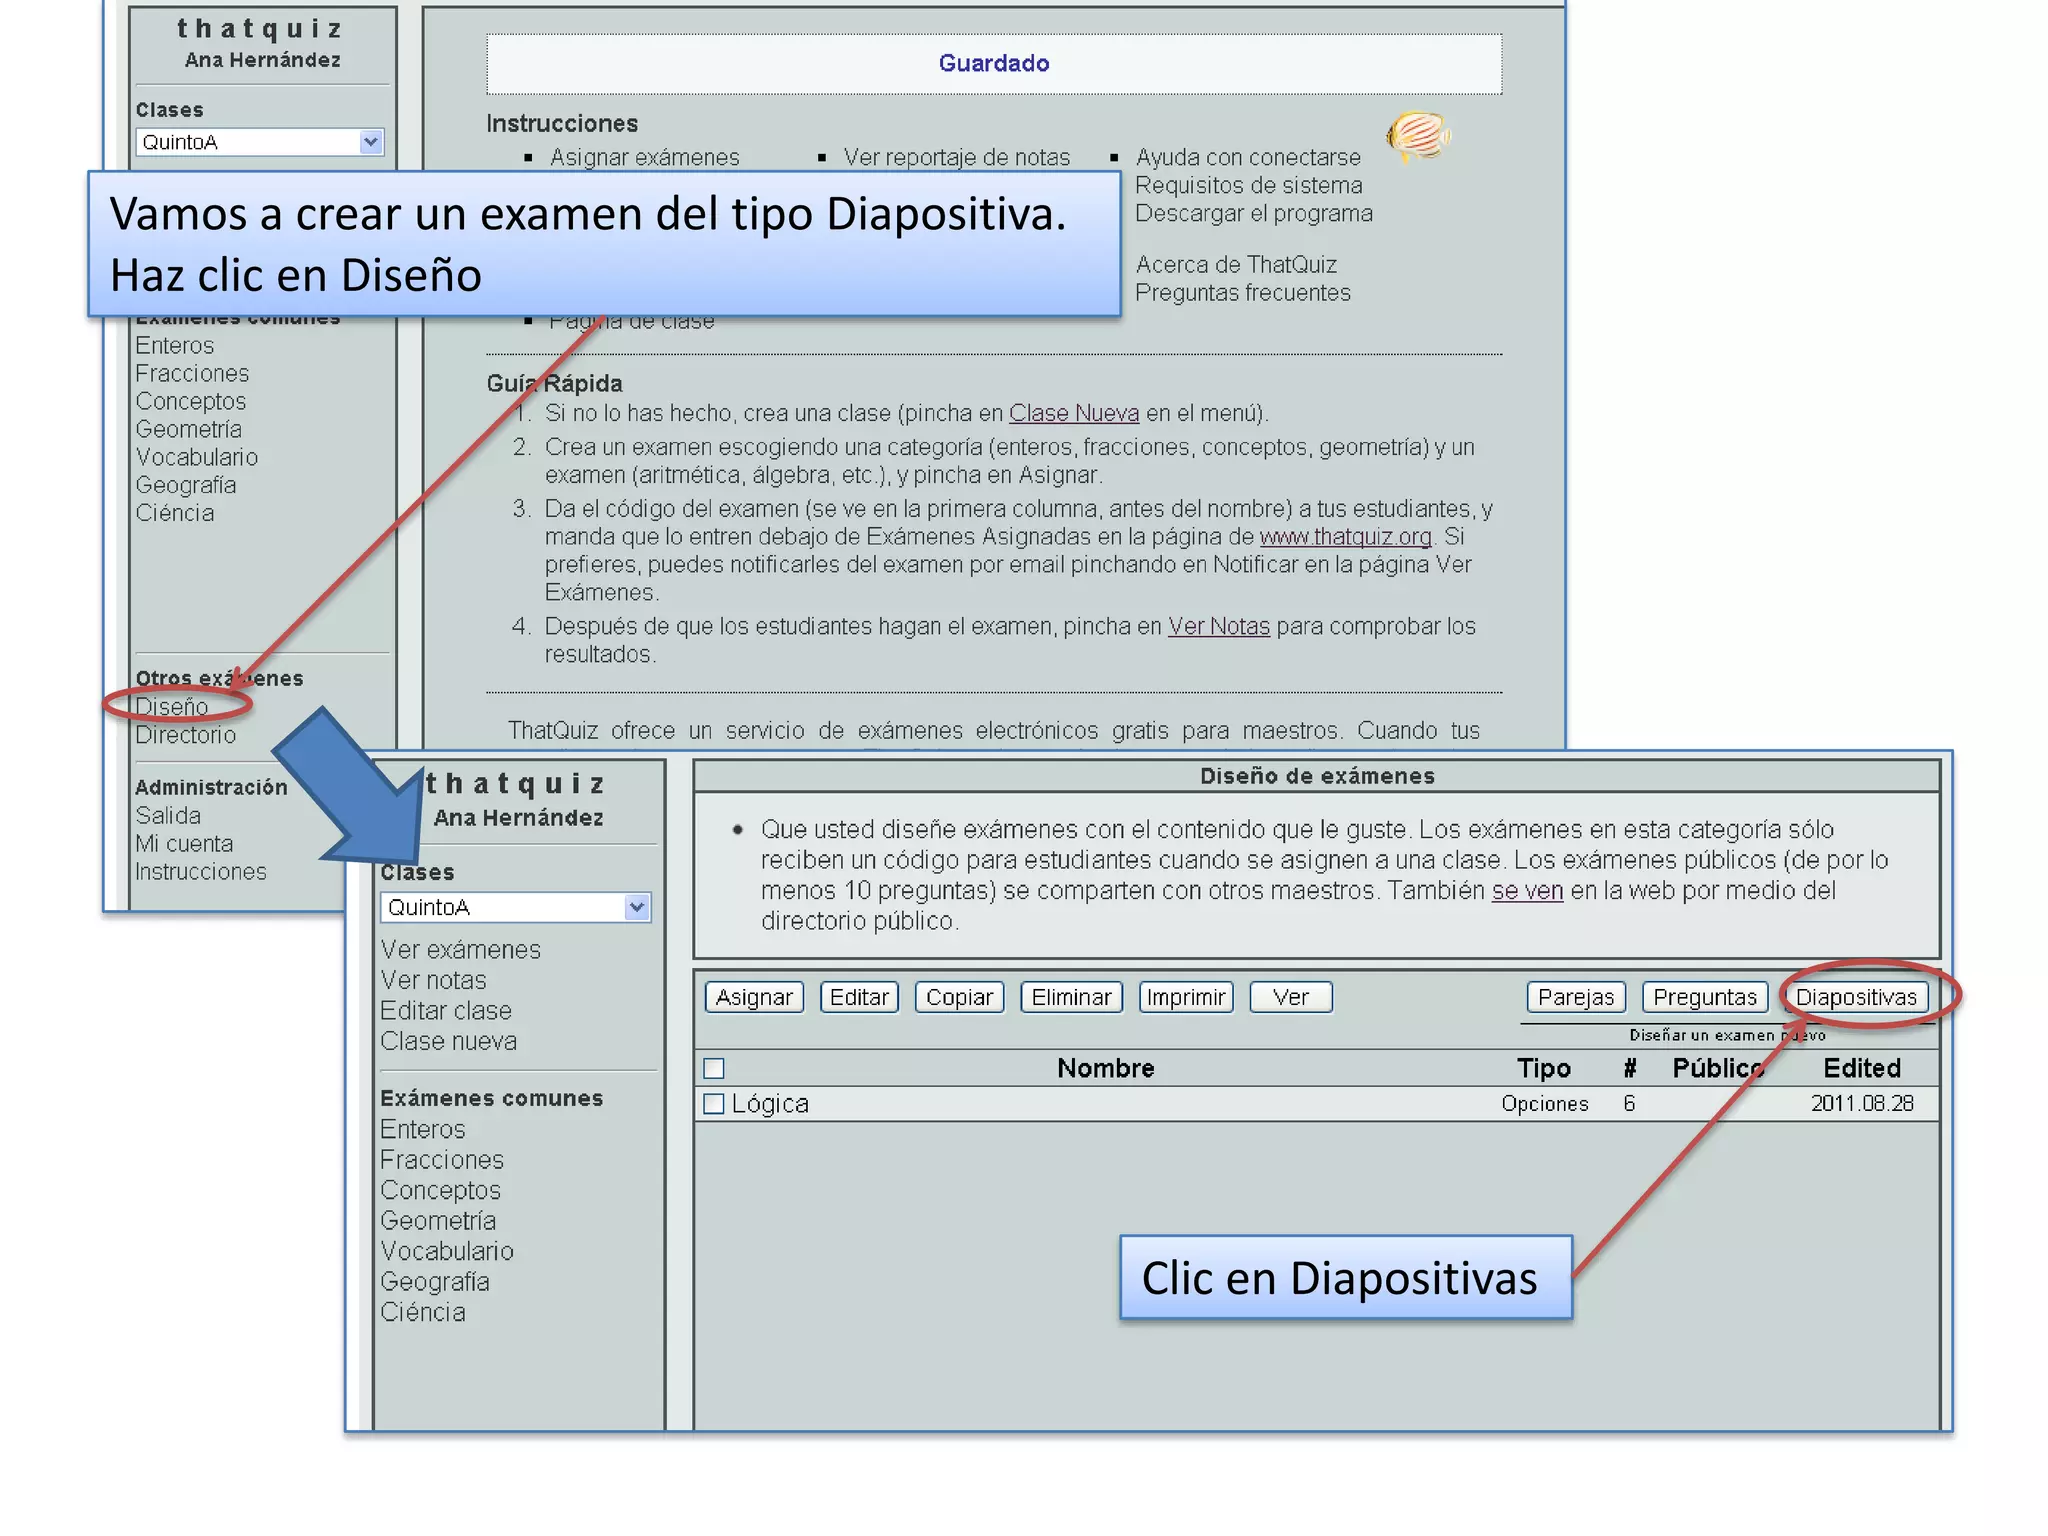Select Fracciones in the Diseño window sidebar
The image size is (2048, 1536).
click(x=442, y=1159)
